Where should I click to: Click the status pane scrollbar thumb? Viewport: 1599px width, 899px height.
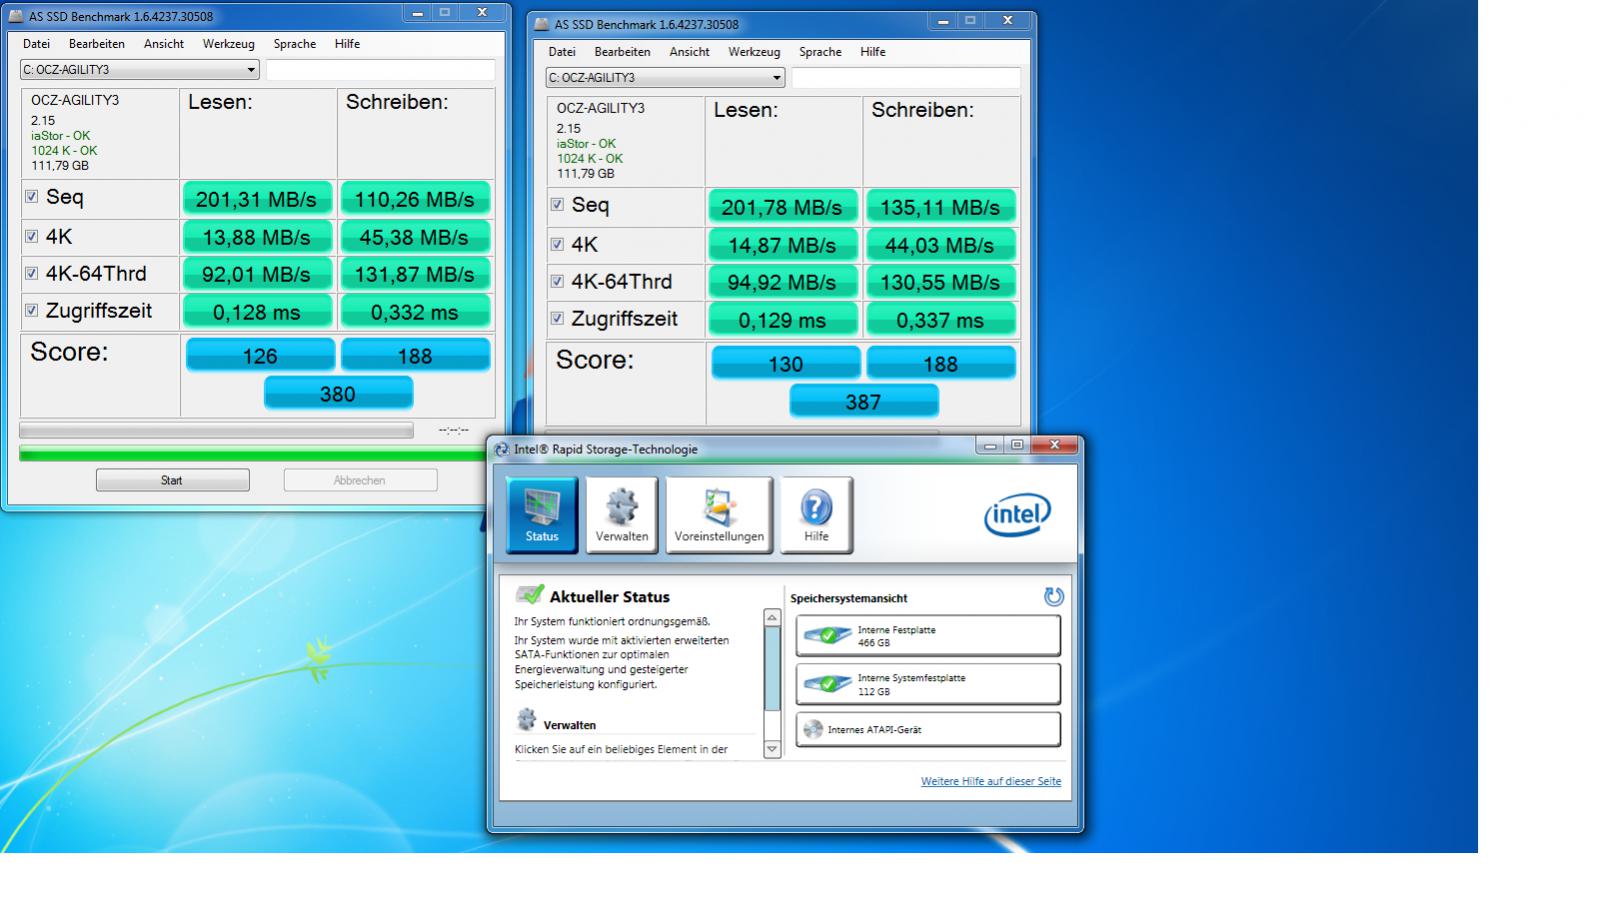click(771, 669)
